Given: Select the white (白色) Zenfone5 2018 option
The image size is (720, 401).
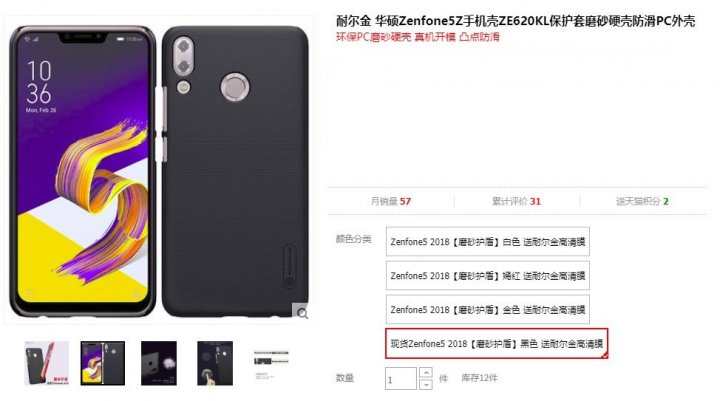Looking at the screenshot, I should click(x=488, y=242).
